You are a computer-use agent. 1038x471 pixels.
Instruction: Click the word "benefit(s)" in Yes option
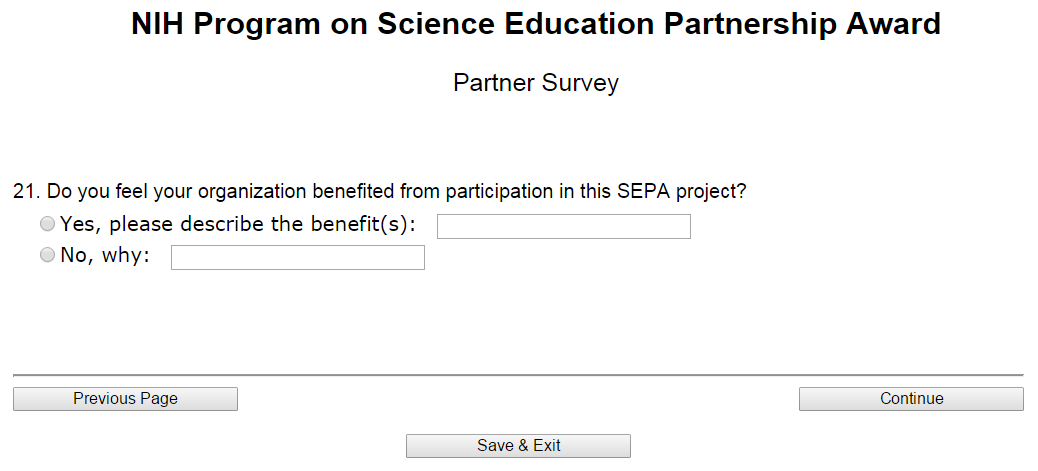click(362, 224)
